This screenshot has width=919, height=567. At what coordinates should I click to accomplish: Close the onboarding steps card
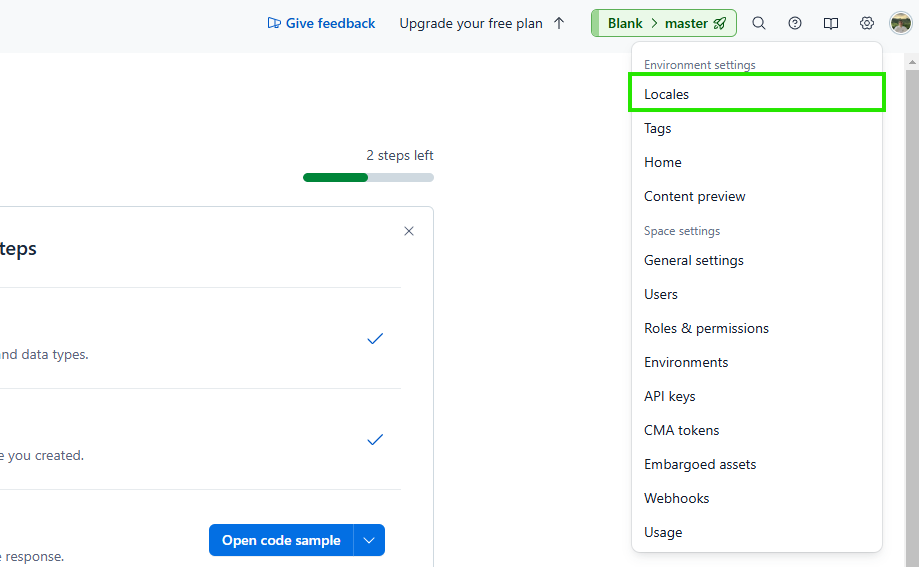[x=409, y=231]
